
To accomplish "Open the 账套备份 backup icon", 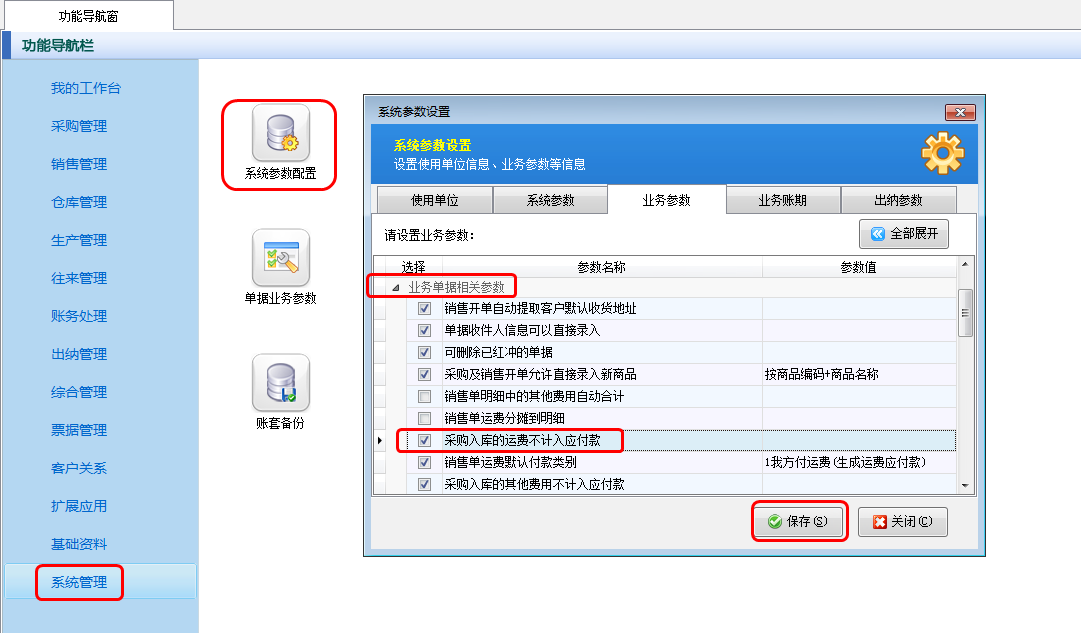I will pos(280,384).
